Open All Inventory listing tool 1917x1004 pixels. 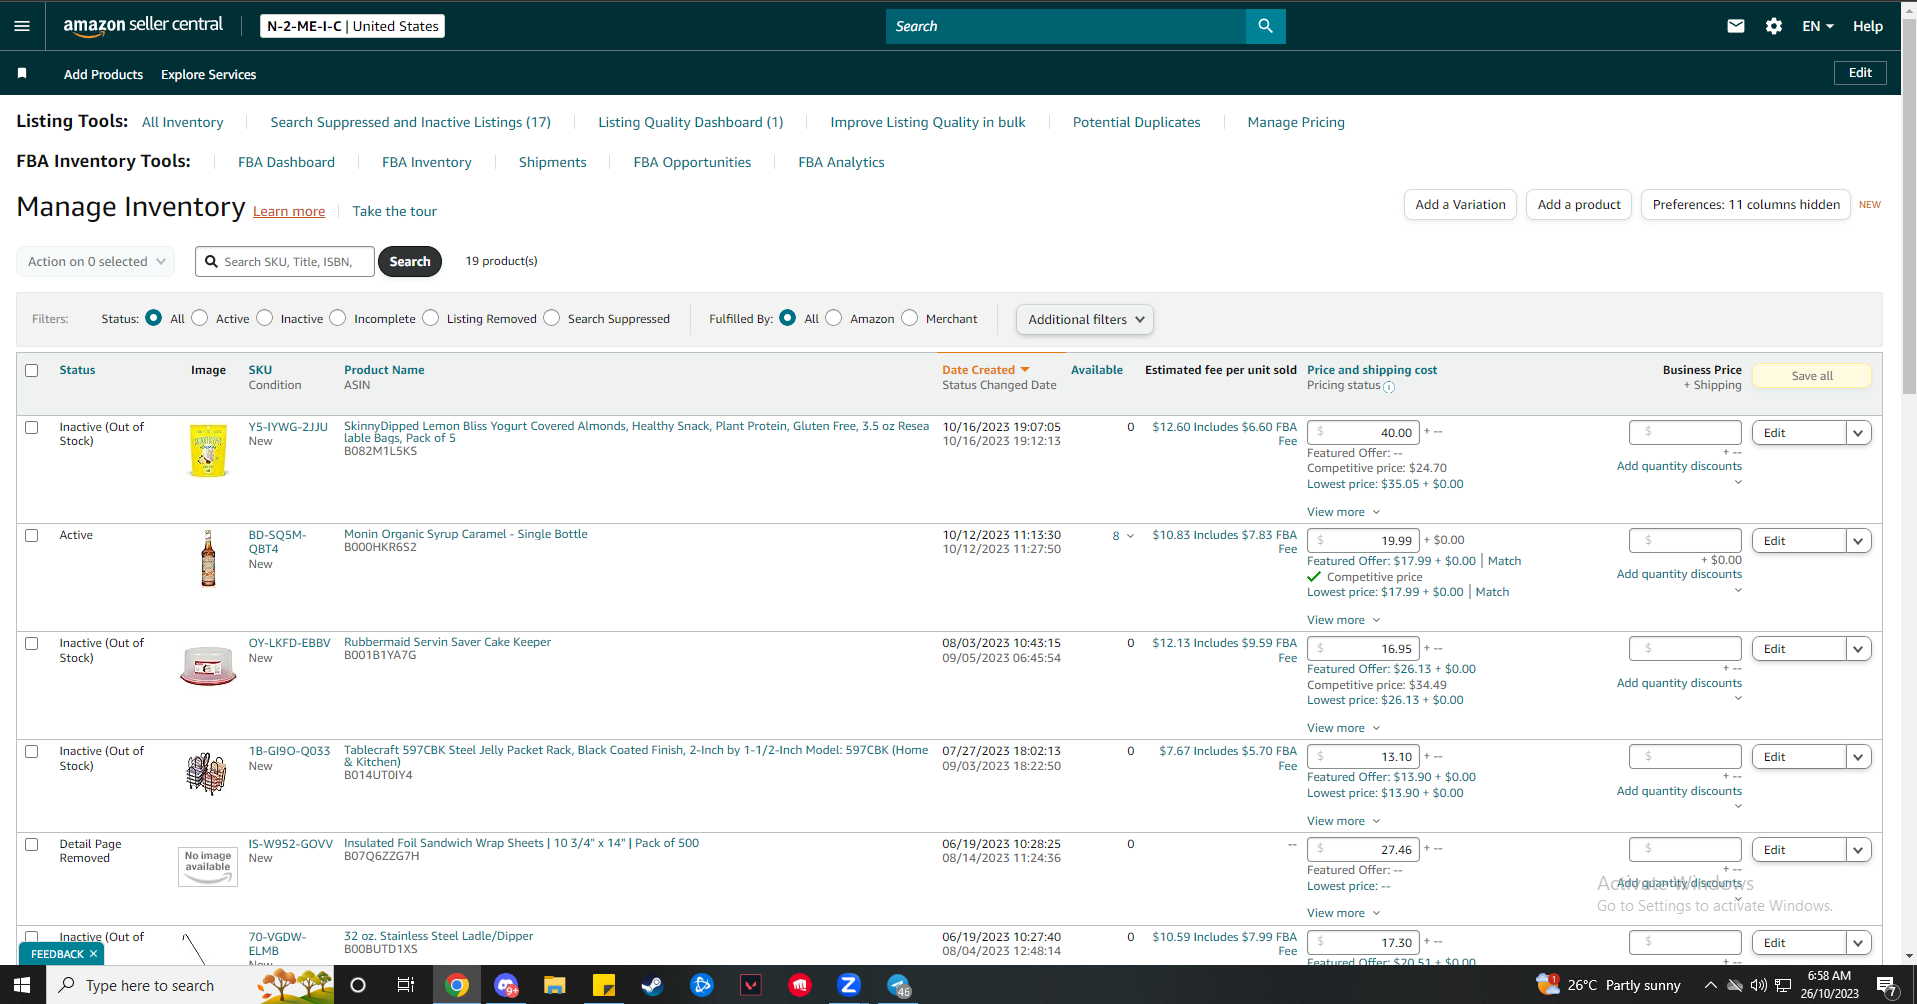point(183,122)
